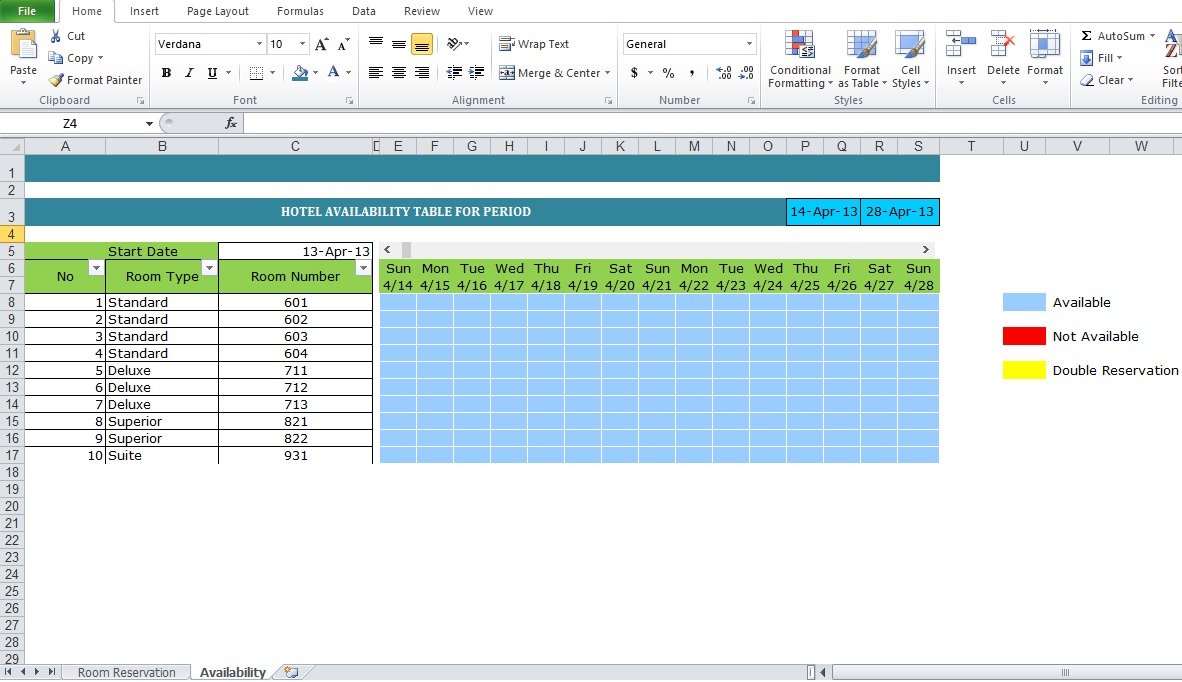This screenshot has width=1182, height=682.
Task: Click the insert new worksheet icon
Action: (x=291, y=672)
